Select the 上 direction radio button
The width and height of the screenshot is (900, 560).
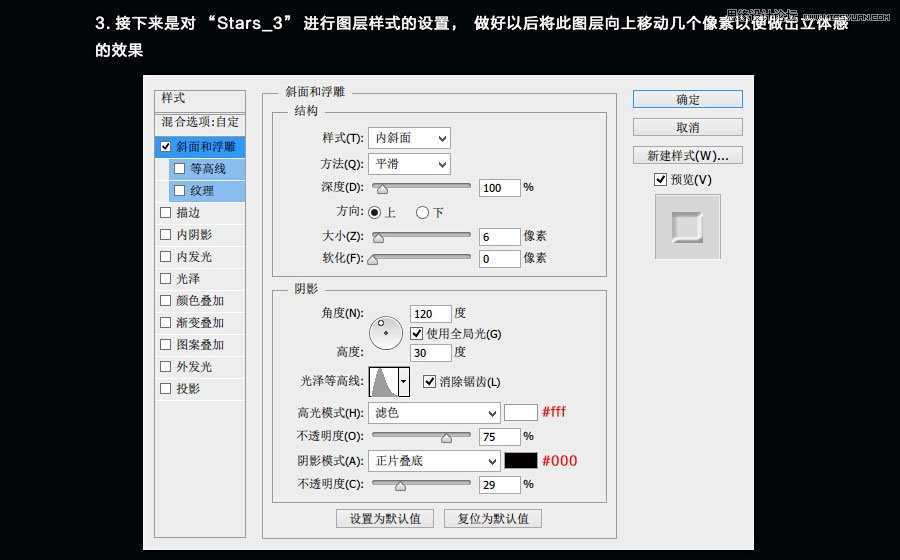click(374, 212)
